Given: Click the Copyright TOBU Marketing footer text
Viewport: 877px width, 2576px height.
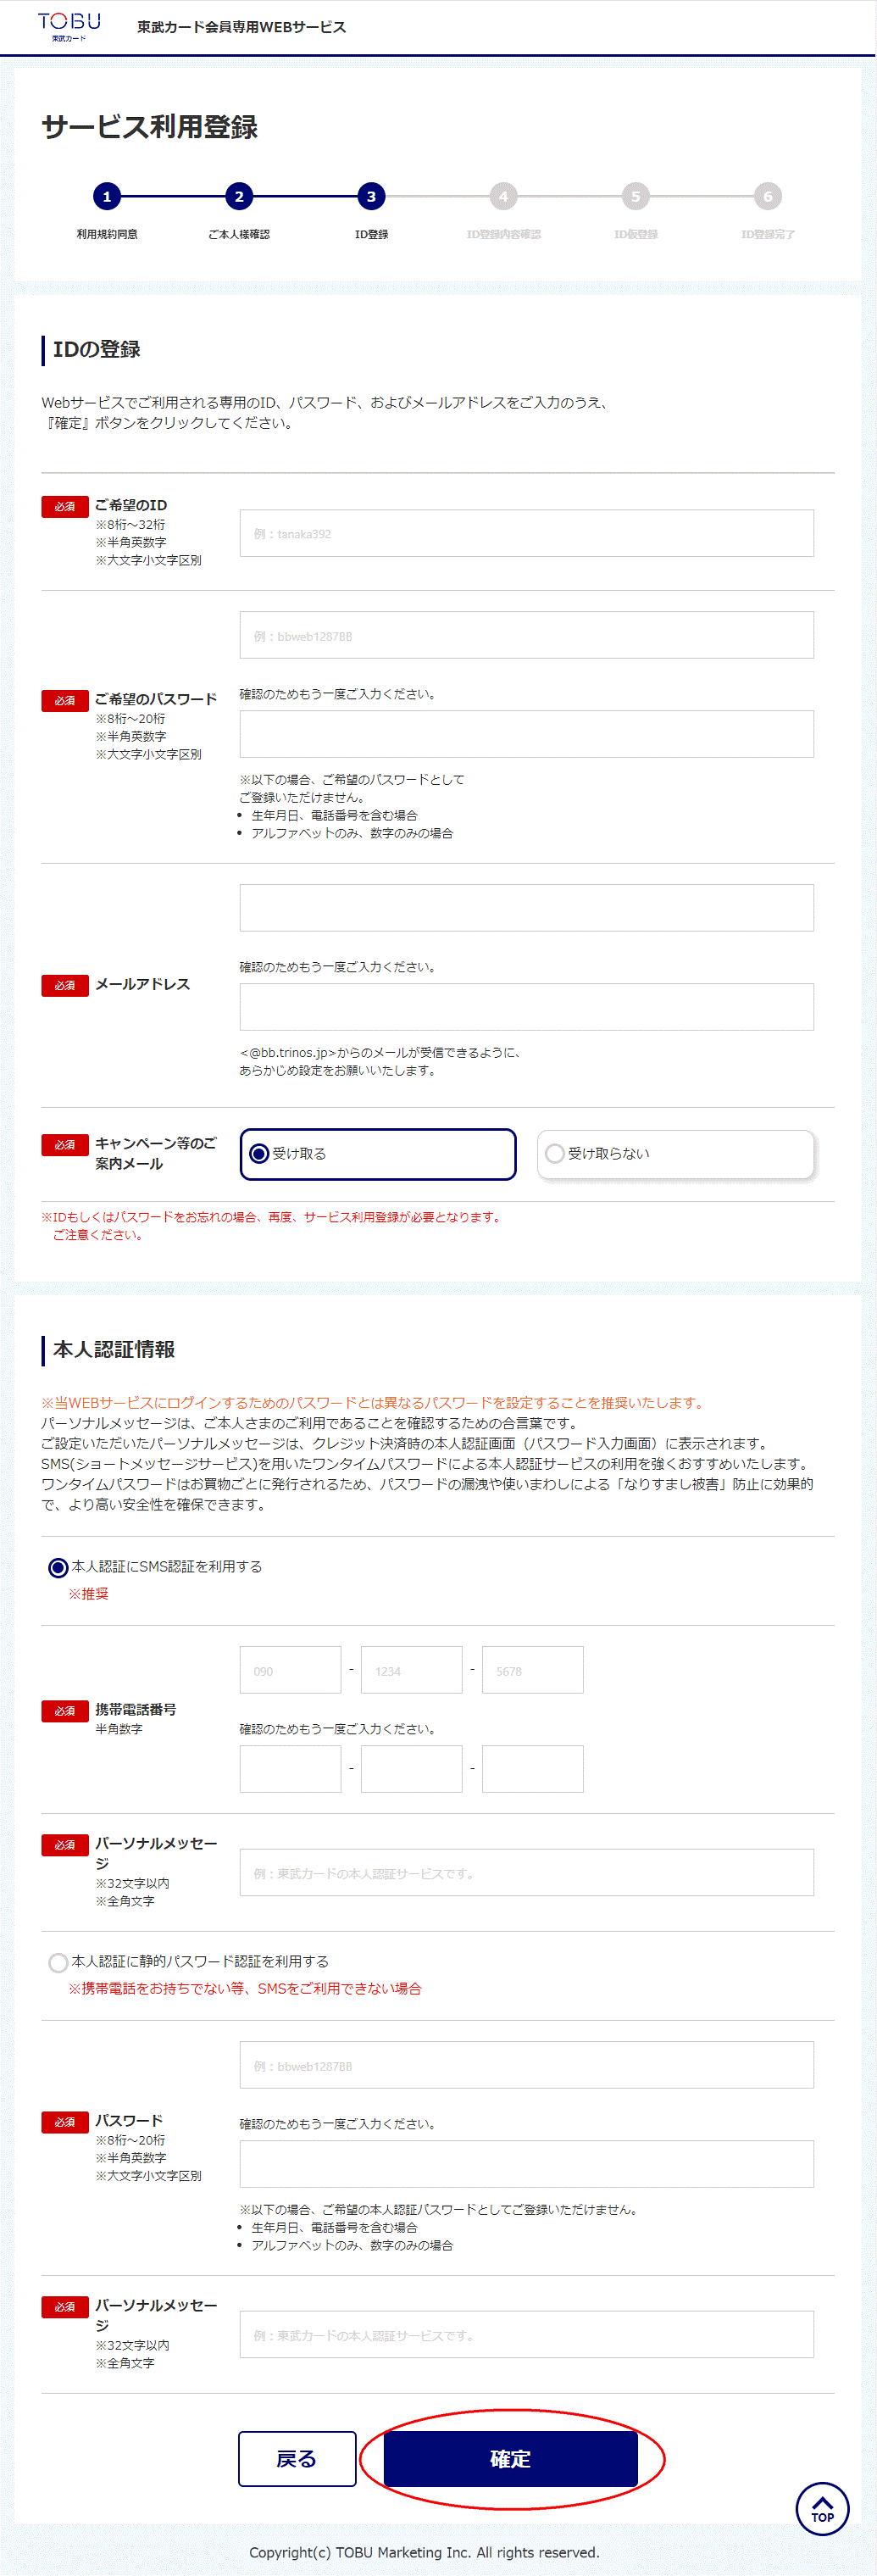Looking at the screenshot, I should point(424,2552).
